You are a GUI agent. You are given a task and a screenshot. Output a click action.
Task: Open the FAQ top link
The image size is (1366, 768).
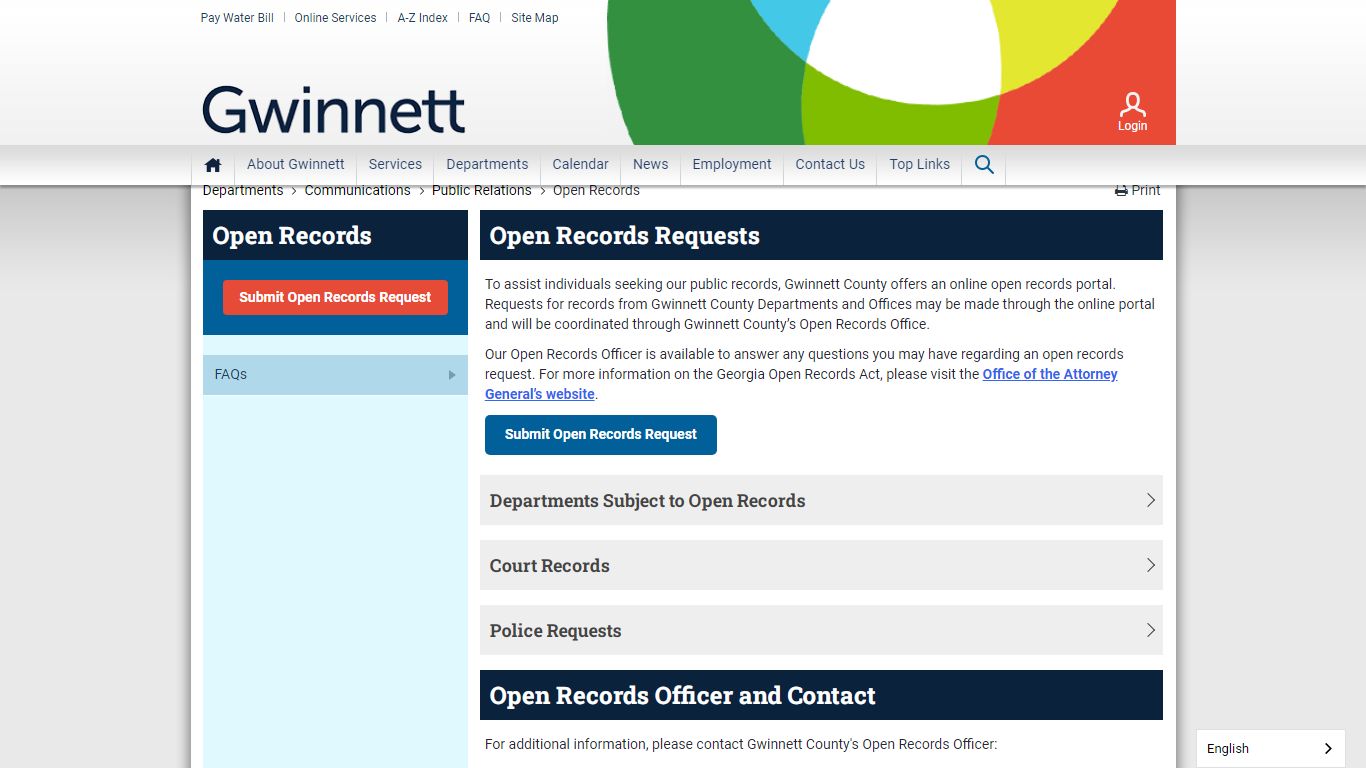[480, 18]
